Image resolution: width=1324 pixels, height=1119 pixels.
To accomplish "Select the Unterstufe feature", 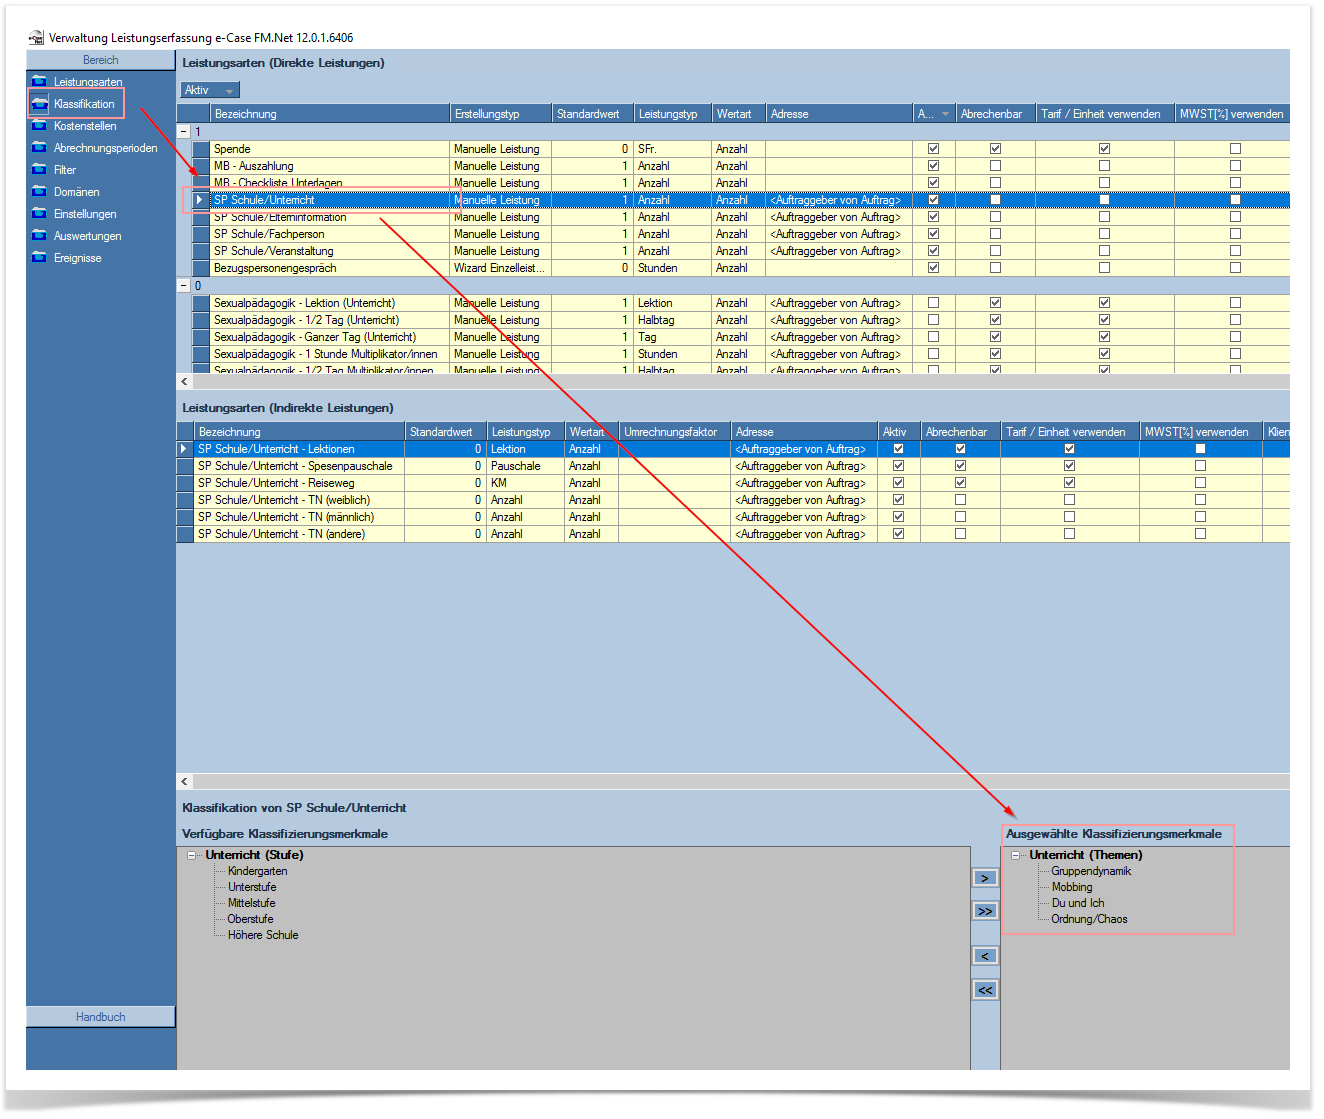I will pyautogui.click(x=252, y=887).
